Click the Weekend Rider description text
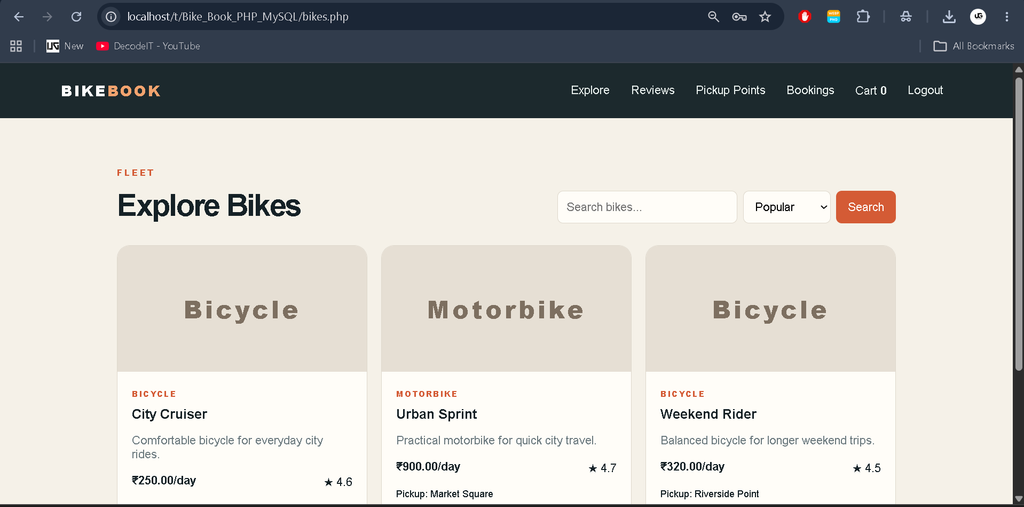Screen dimensions: 1024x507 (767, 440)
